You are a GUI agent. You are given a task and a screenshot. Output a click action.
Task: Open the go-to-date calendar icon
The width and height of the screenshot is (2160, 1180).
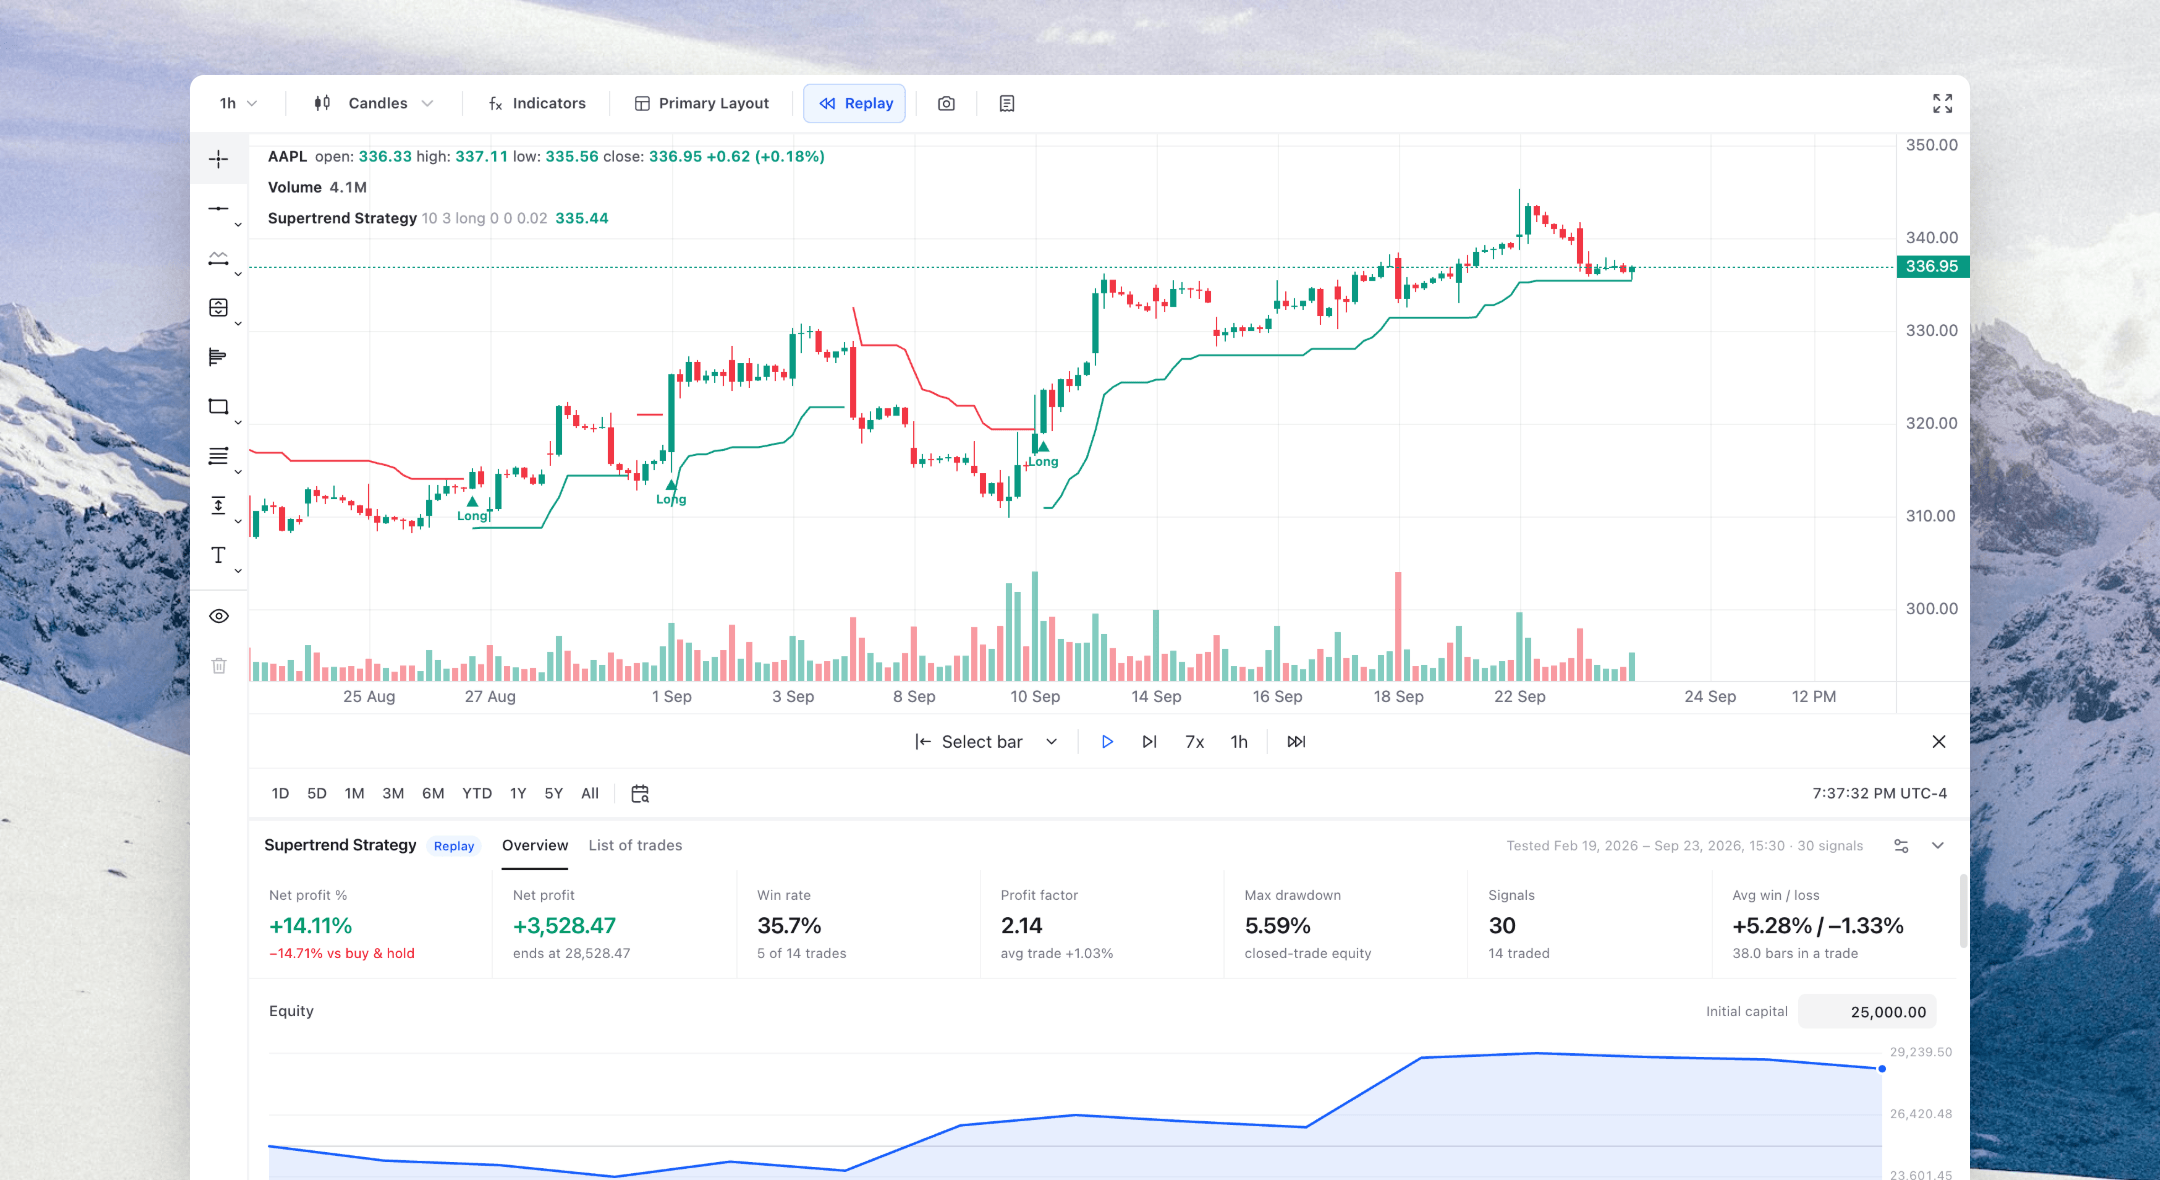(x=640, y=793)
